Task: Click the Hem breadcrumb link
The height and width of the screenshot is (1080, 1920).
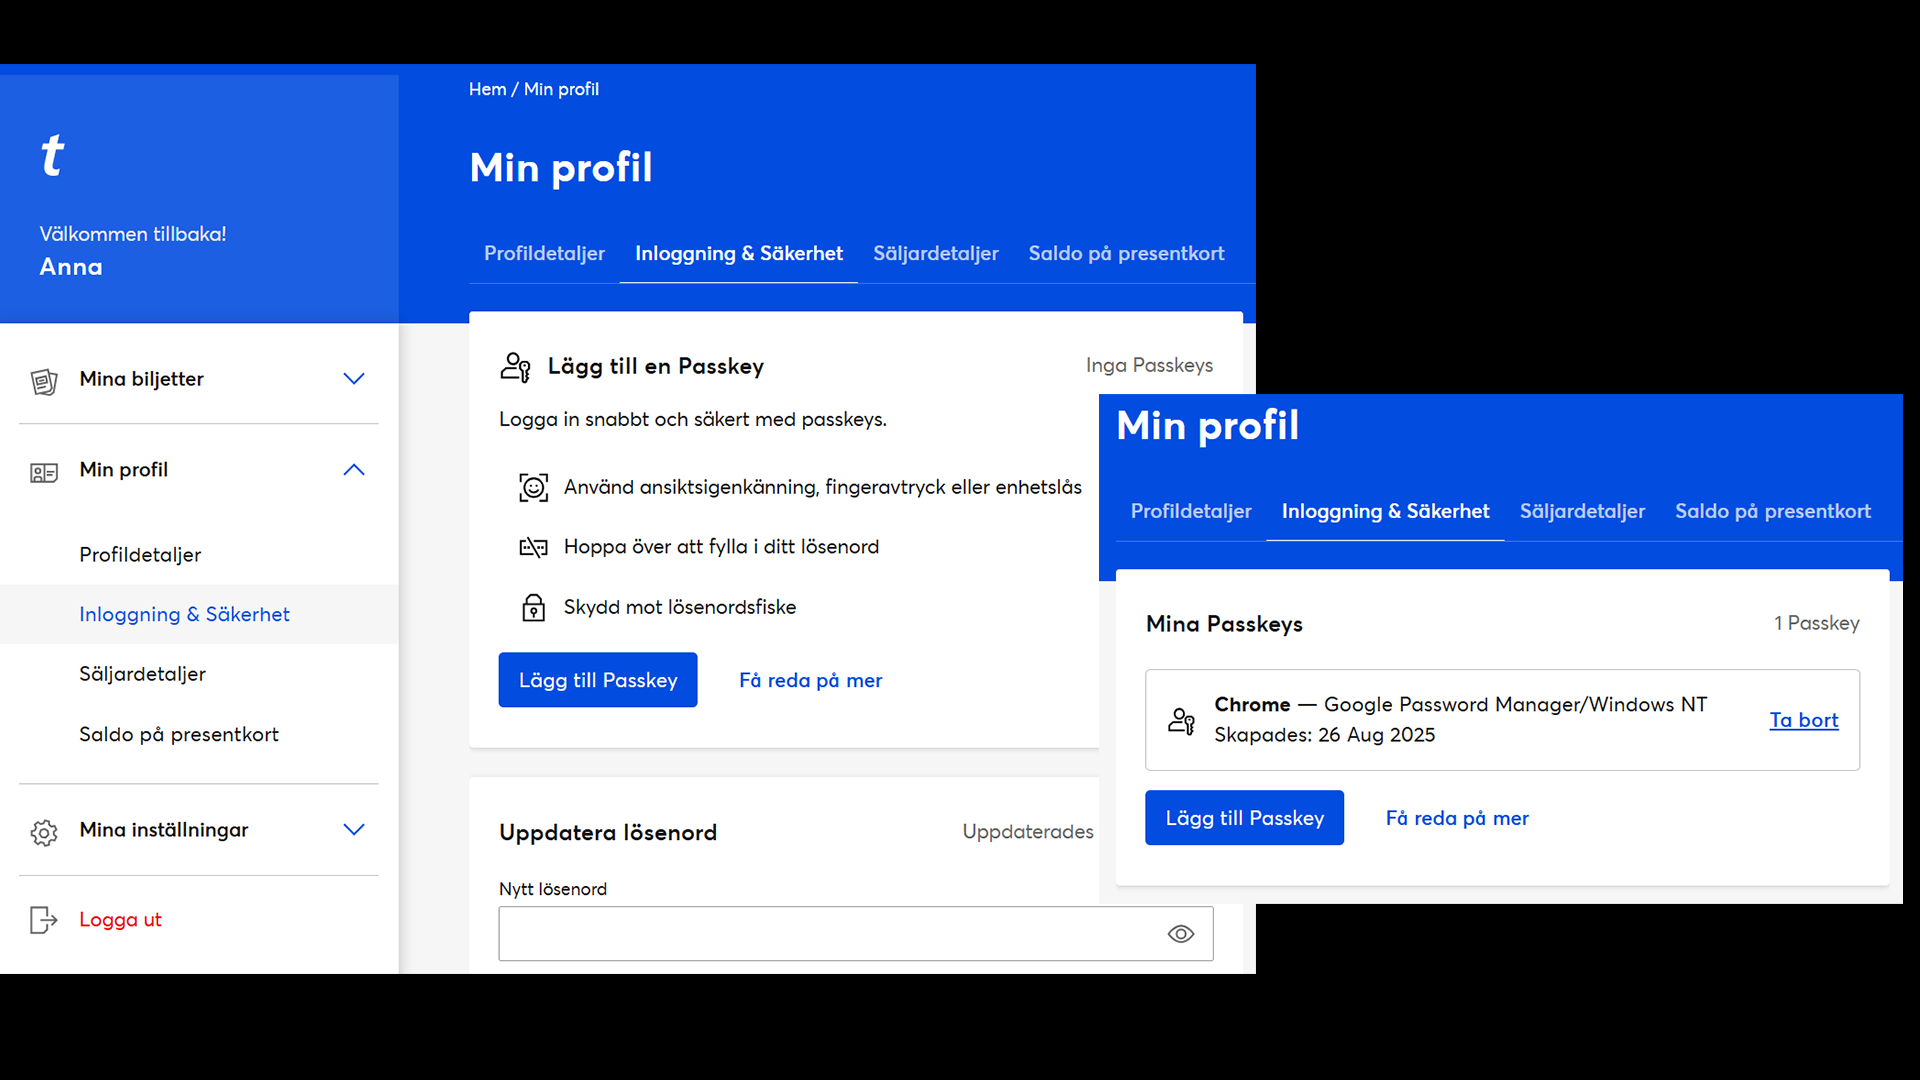Action: pyautogui.click(x=487, y=90)
